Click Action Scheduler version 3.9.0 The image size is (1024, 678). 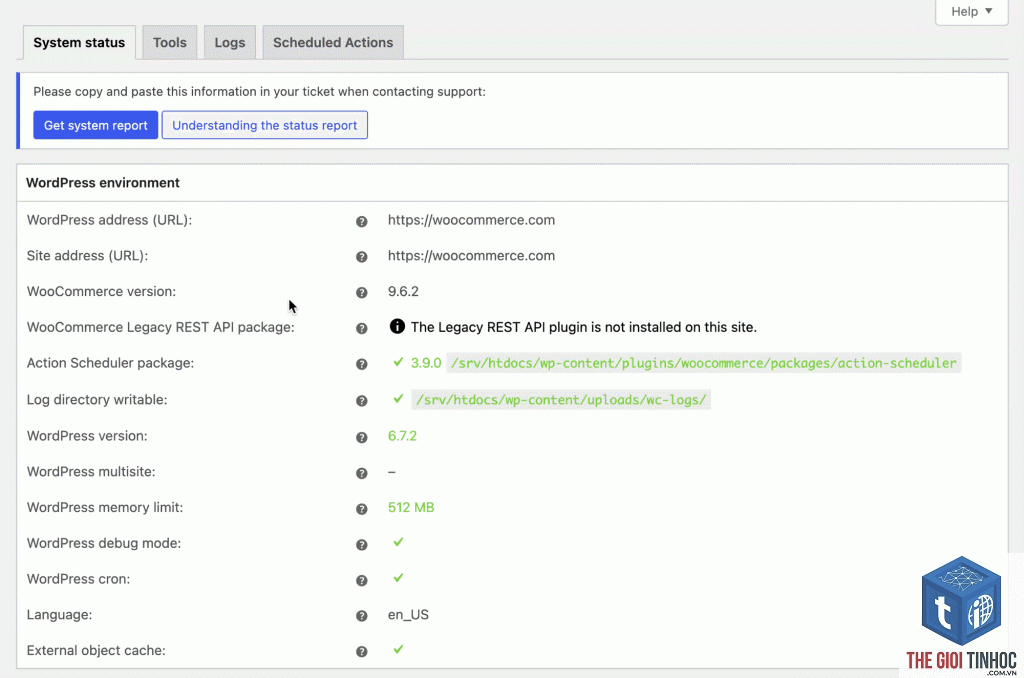426,363
